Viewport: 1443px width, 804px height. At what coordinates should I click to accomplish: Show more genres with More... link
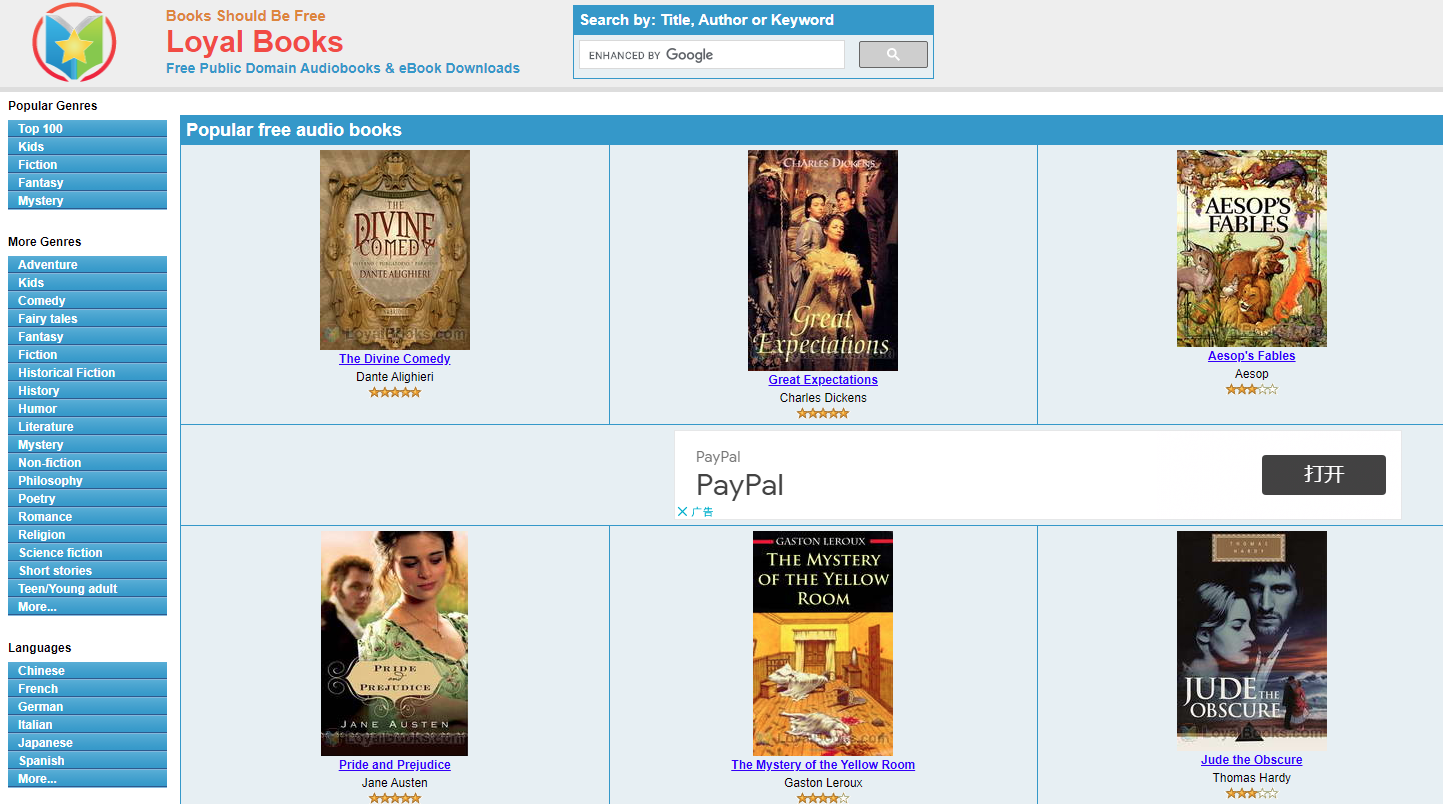pos(87,607)
